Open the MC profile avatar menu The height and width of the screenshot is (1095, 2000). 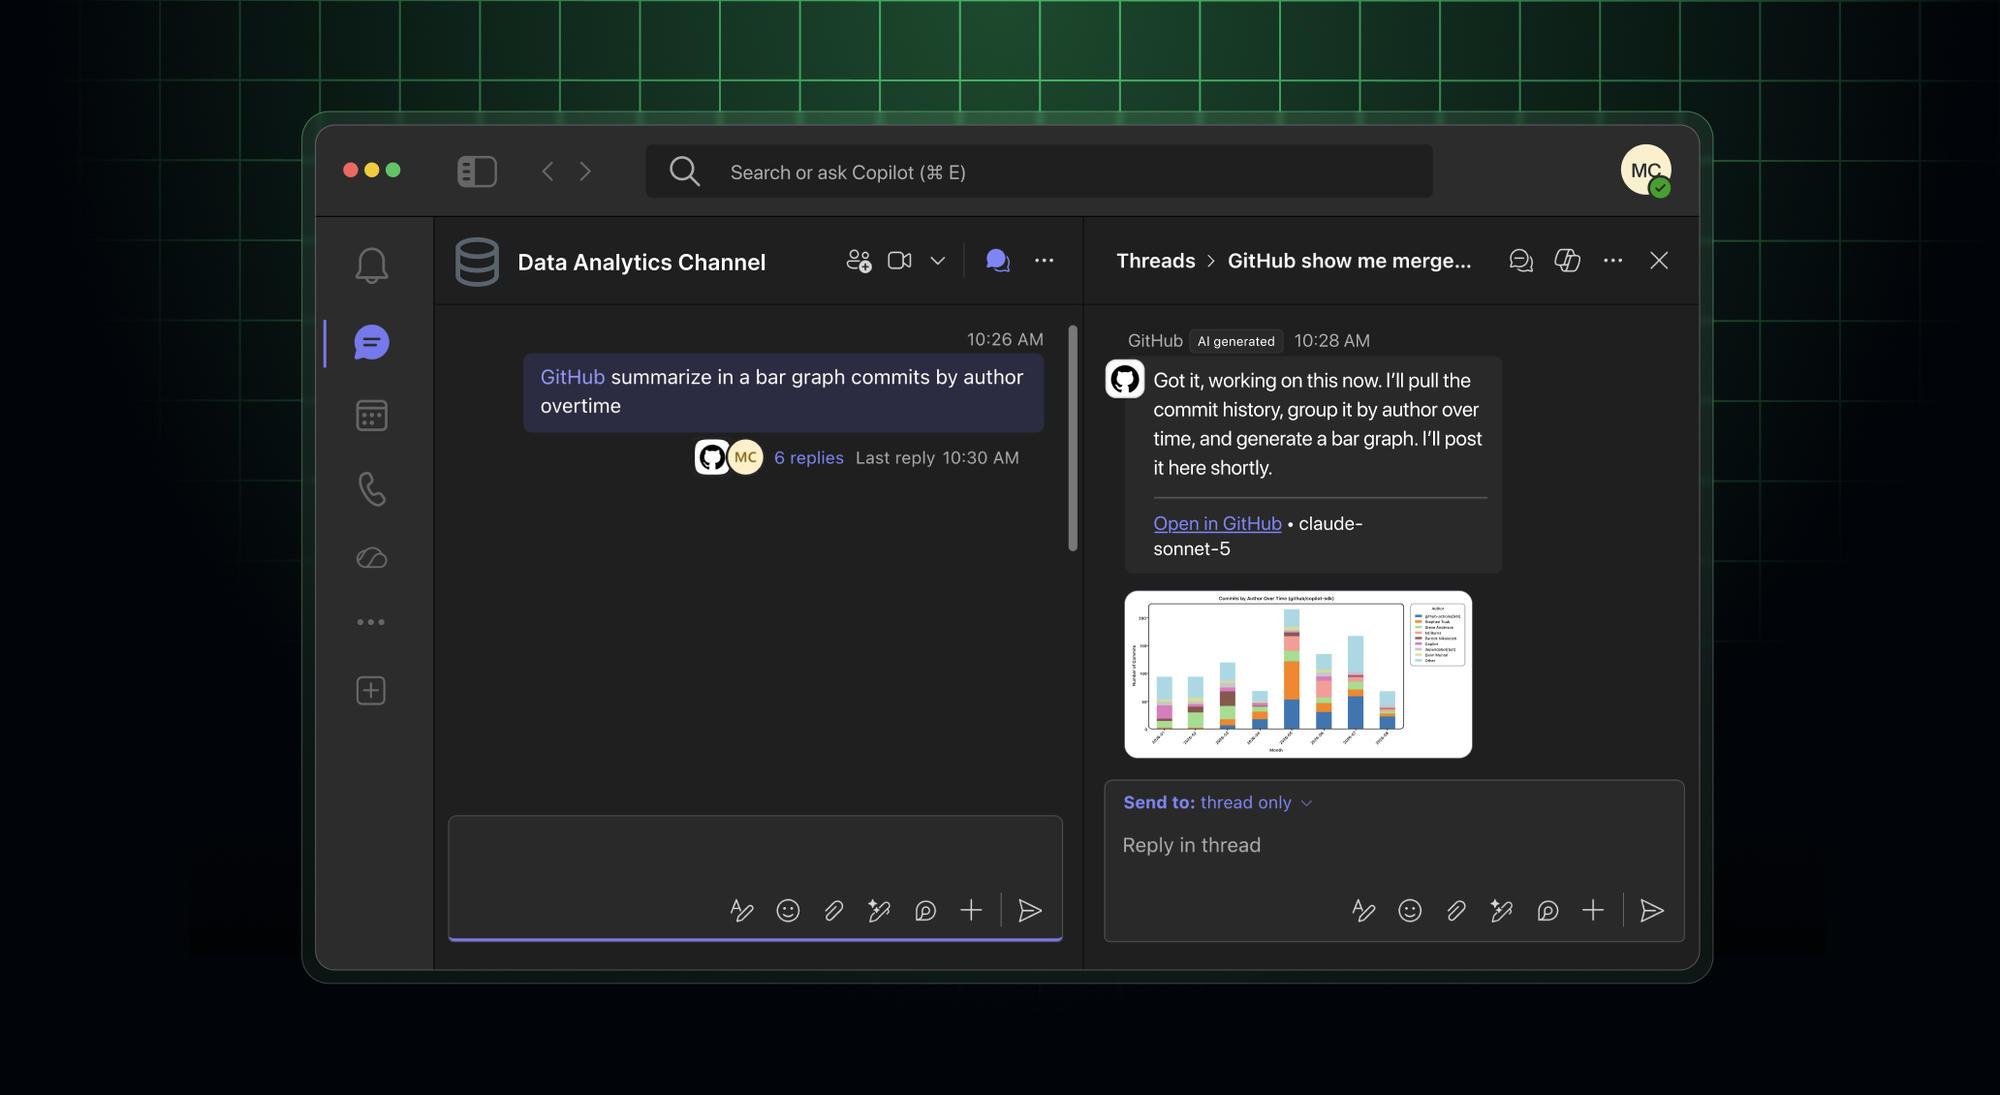(x=1646, y=171)
